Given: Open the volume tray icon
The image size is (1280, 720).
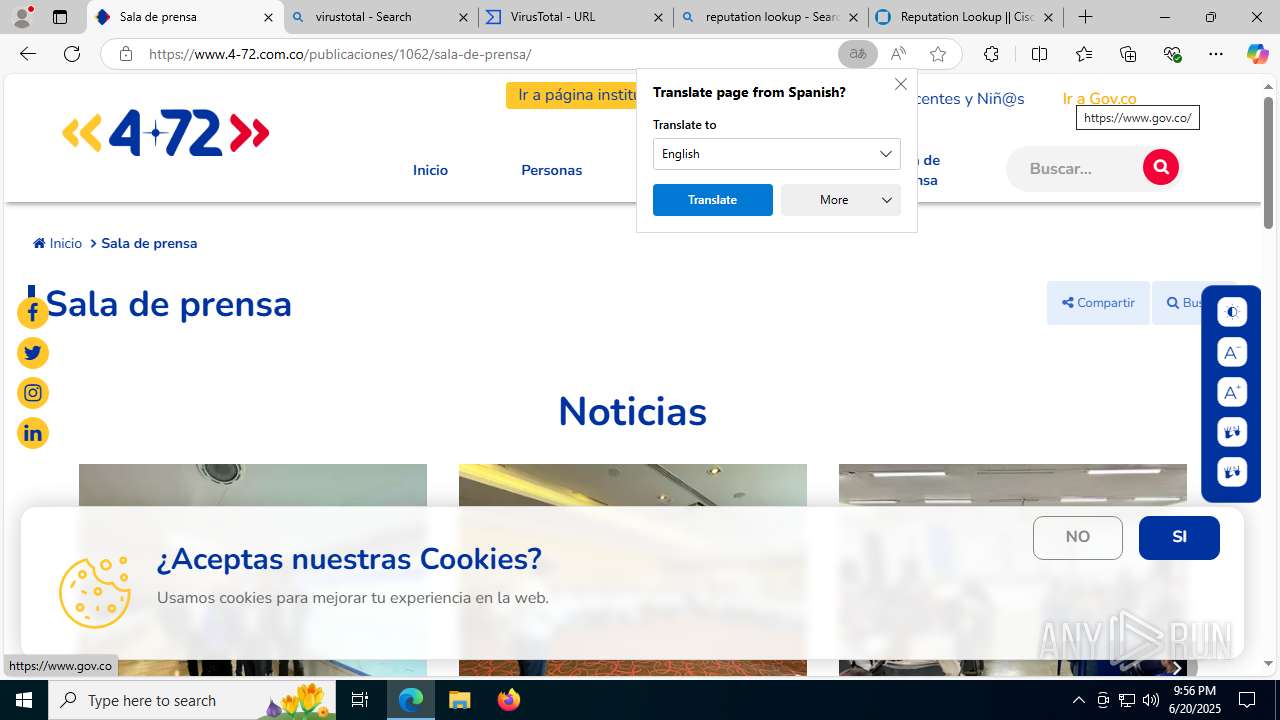Looking at the screenshot, I should coord(1151,700).
